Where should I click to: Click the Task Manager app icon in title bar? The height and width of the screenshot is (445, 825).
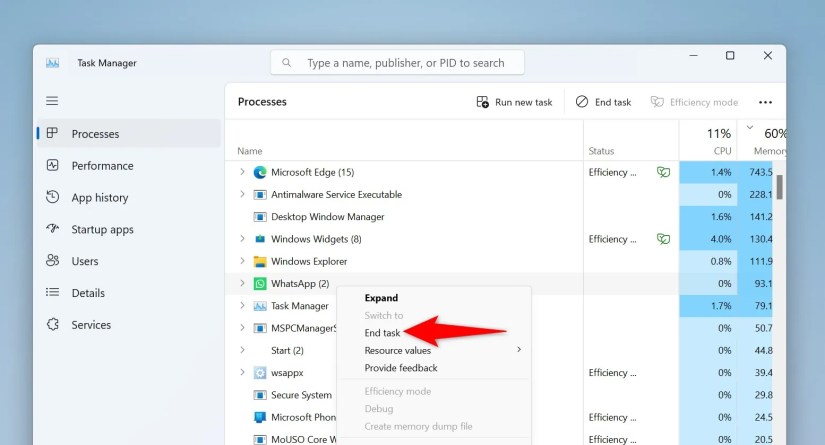click(53, 63)
